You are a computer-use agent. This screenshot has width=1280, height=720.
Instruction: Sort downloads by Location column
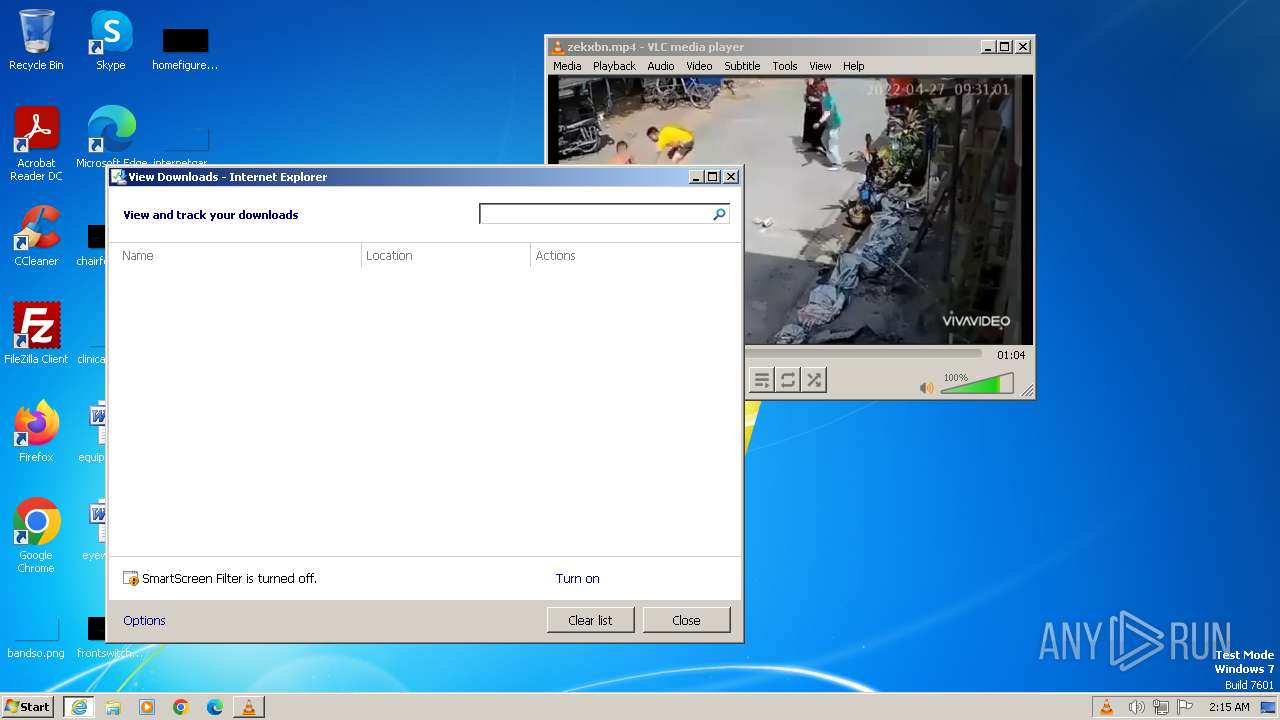pyautogui.click(x=446, y=256)
